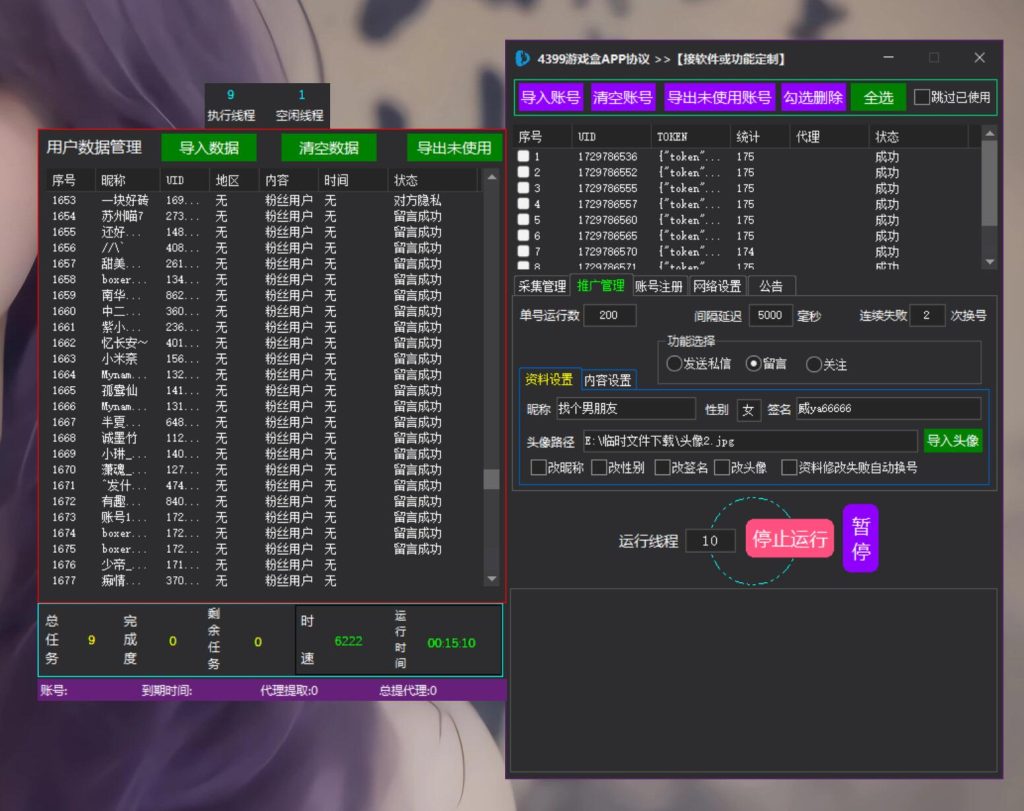The height and width of the screenshot is (811, 1024).
Task: Click 导出未使用 in user data panel
Action: pos(454,148)
